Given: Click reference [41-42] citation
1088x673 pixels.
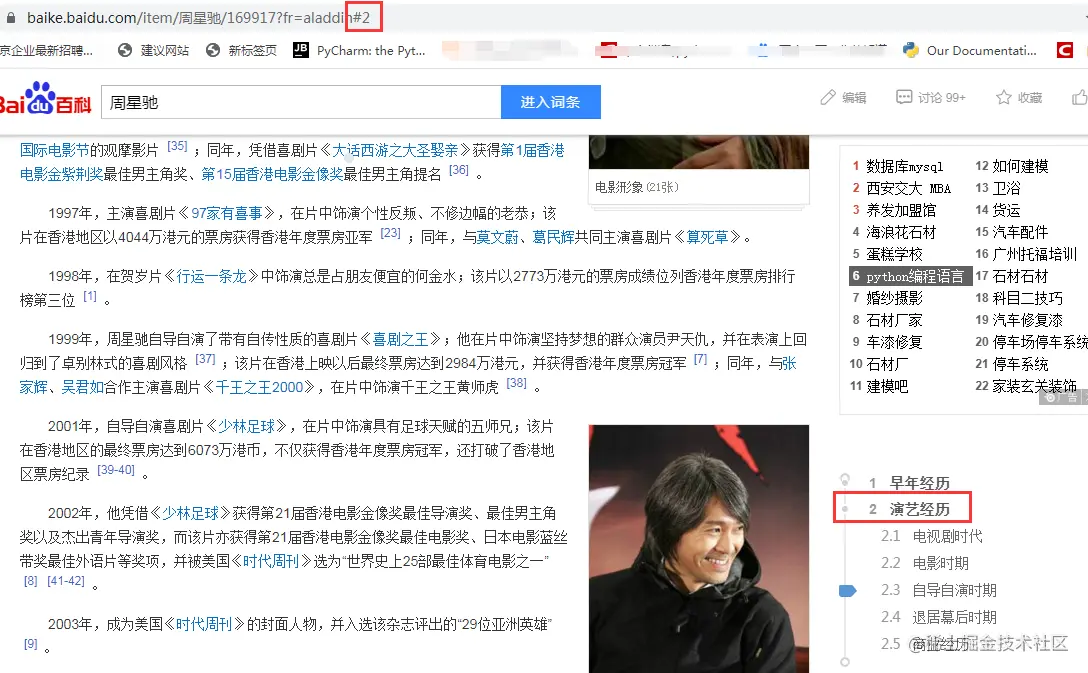Looking at the screenshot, I should click(x=66, y=581).
